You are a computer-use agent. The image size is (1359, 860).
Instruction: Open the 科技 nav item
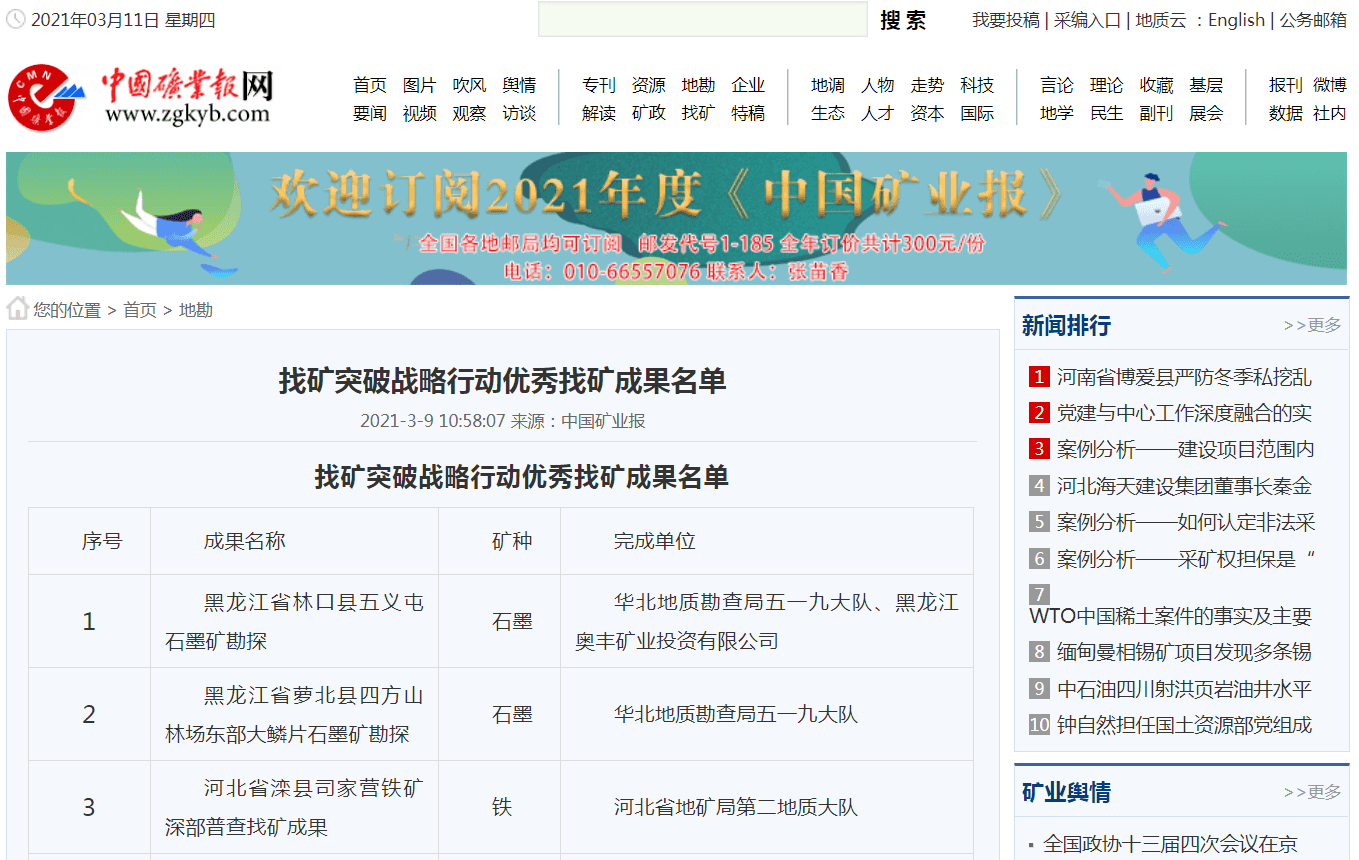(977, 85)
